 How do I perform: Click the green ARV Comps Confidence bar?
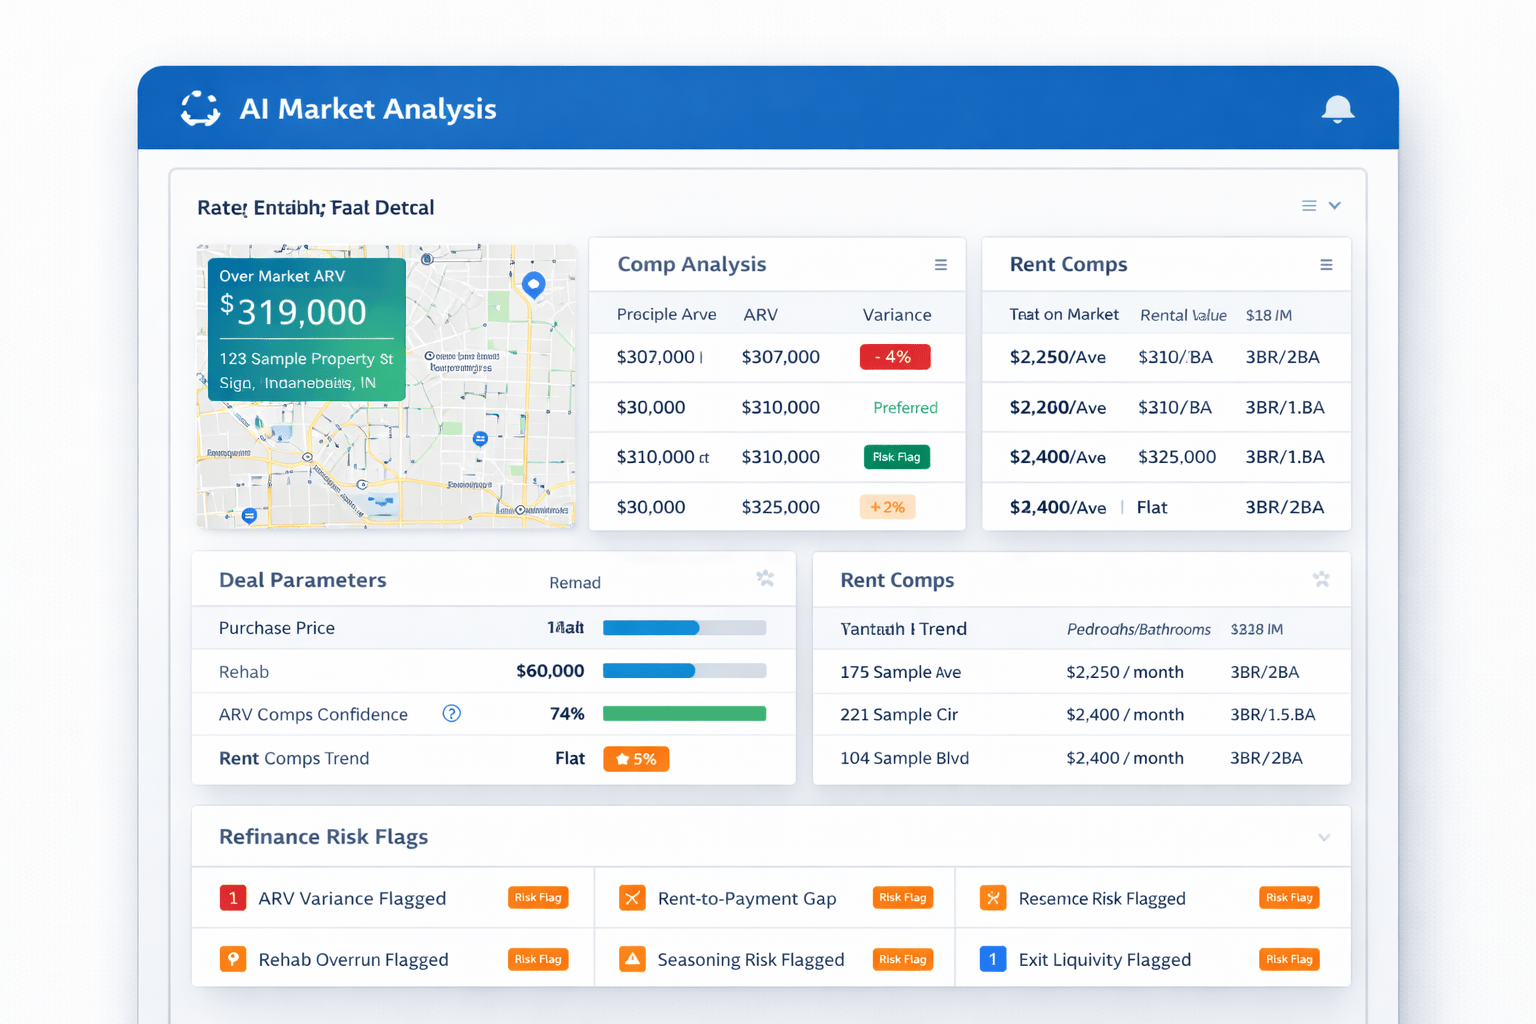(x=685, y=714)
